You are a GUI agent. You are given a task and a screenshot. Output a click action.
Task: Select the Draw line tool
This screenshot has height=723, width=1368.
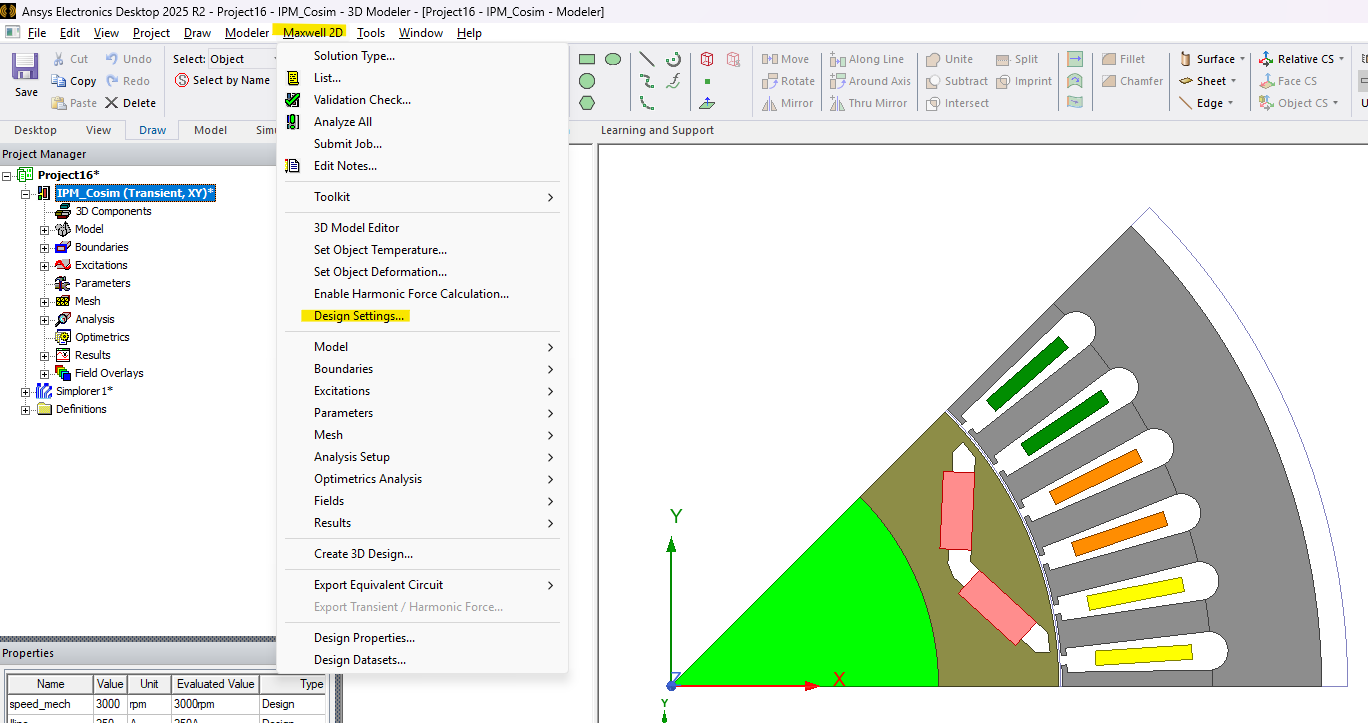click(647, 59)
